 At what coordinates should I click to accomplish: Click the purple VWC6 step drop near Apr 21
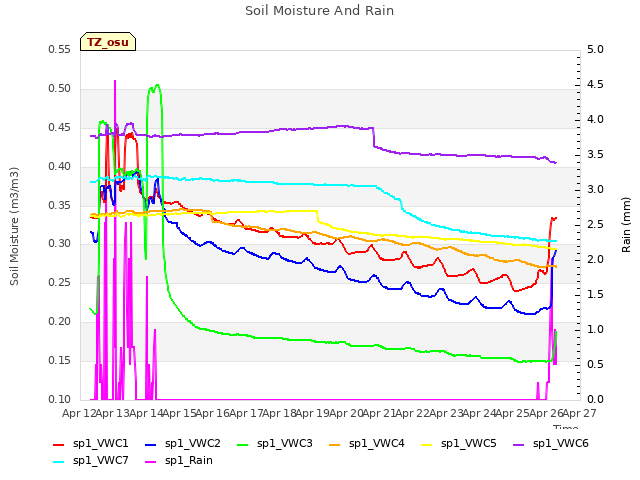tap(373, 137)
